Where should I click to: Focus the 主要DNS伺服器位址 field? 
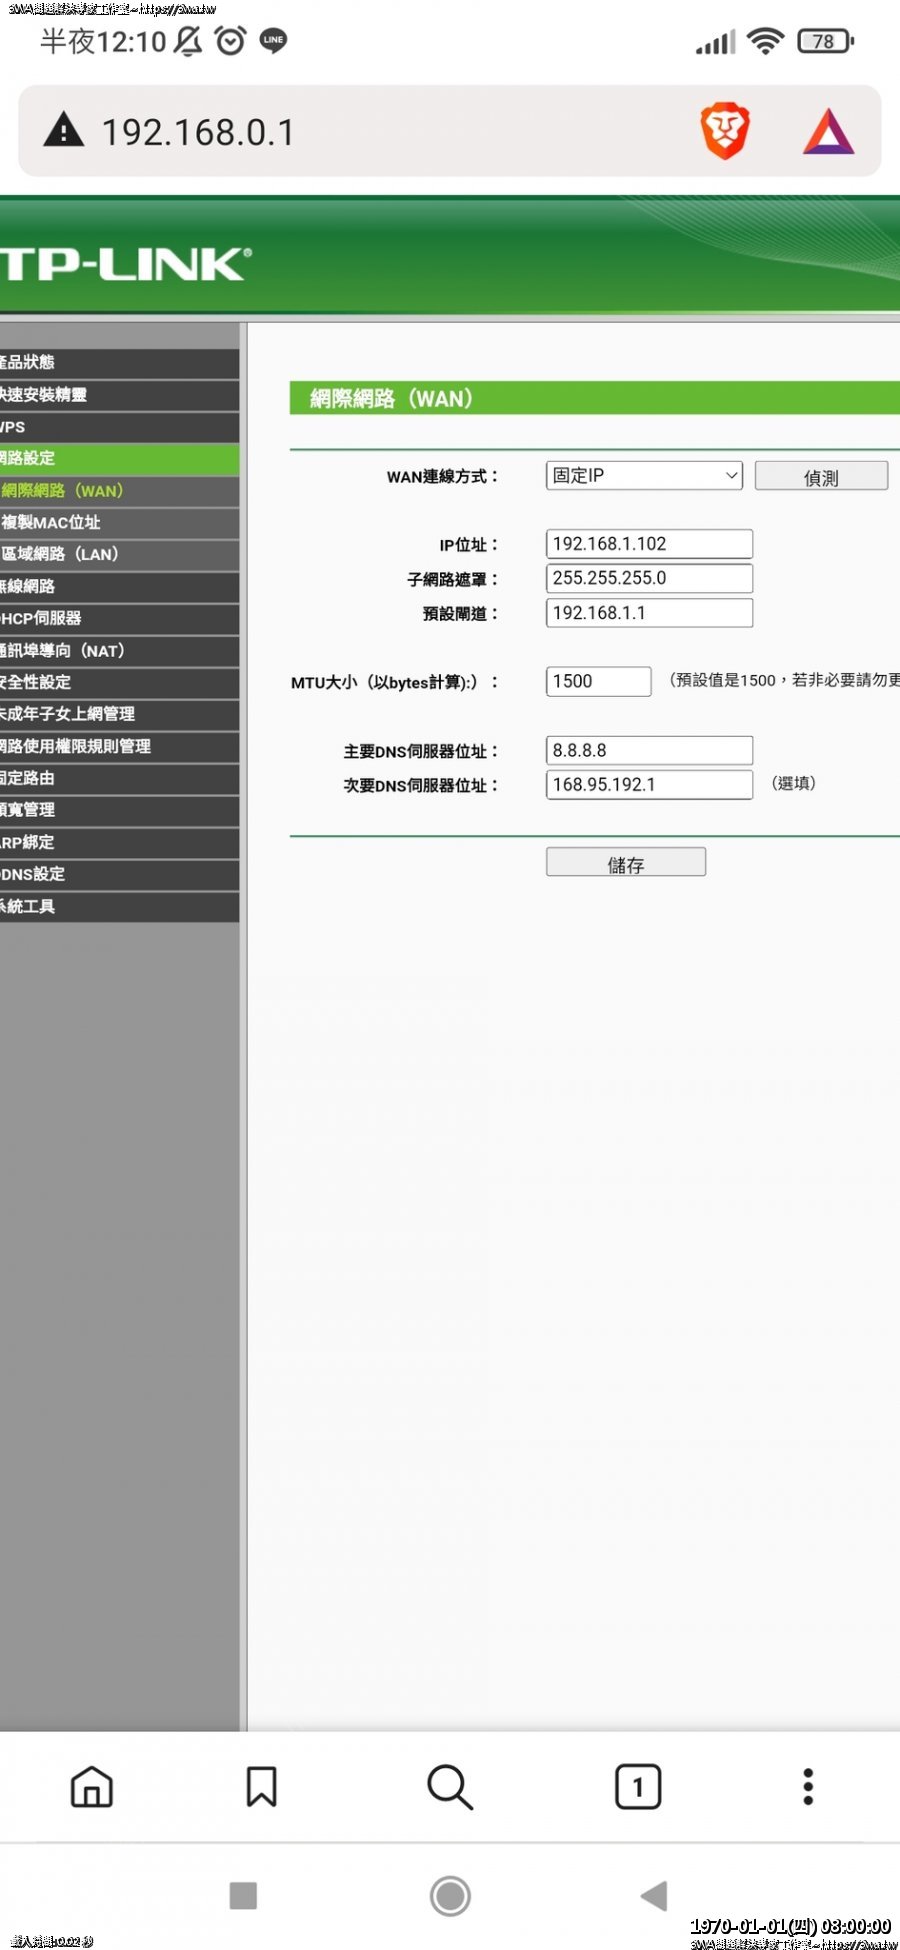tap(649, 750)
